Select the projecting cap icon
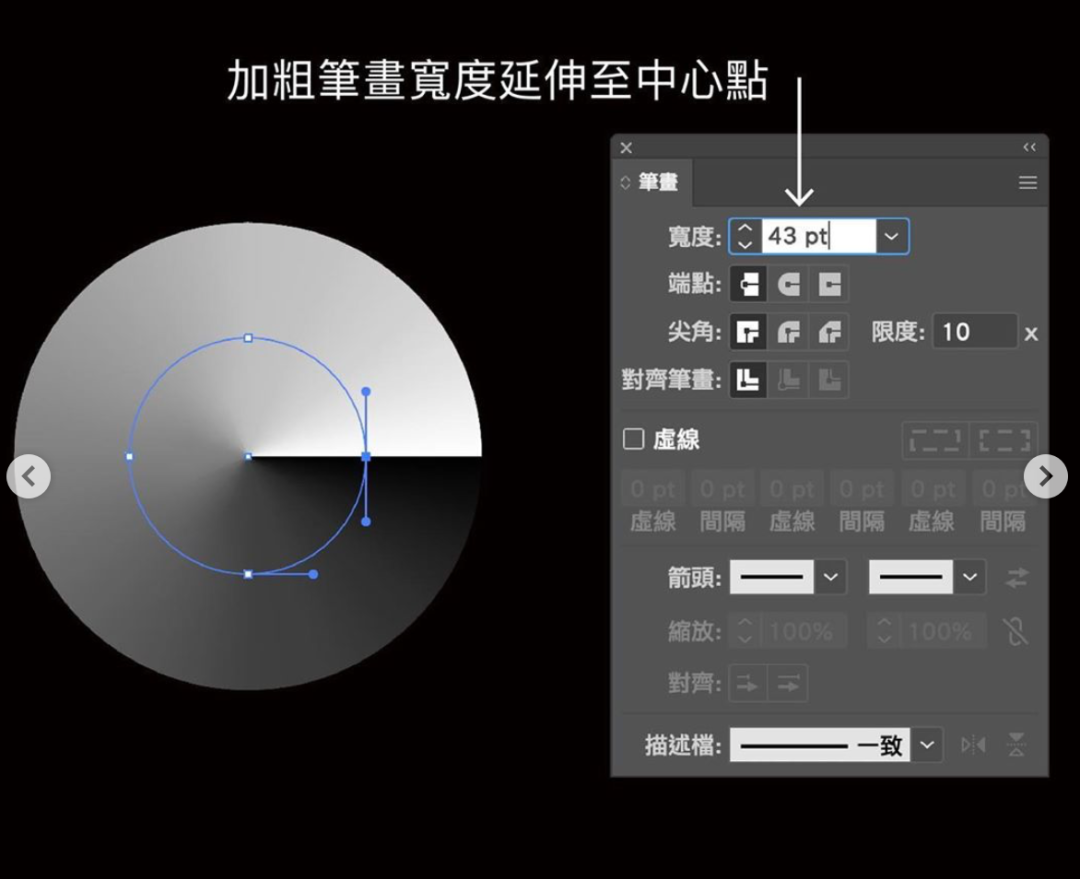 tap(829, 284)
